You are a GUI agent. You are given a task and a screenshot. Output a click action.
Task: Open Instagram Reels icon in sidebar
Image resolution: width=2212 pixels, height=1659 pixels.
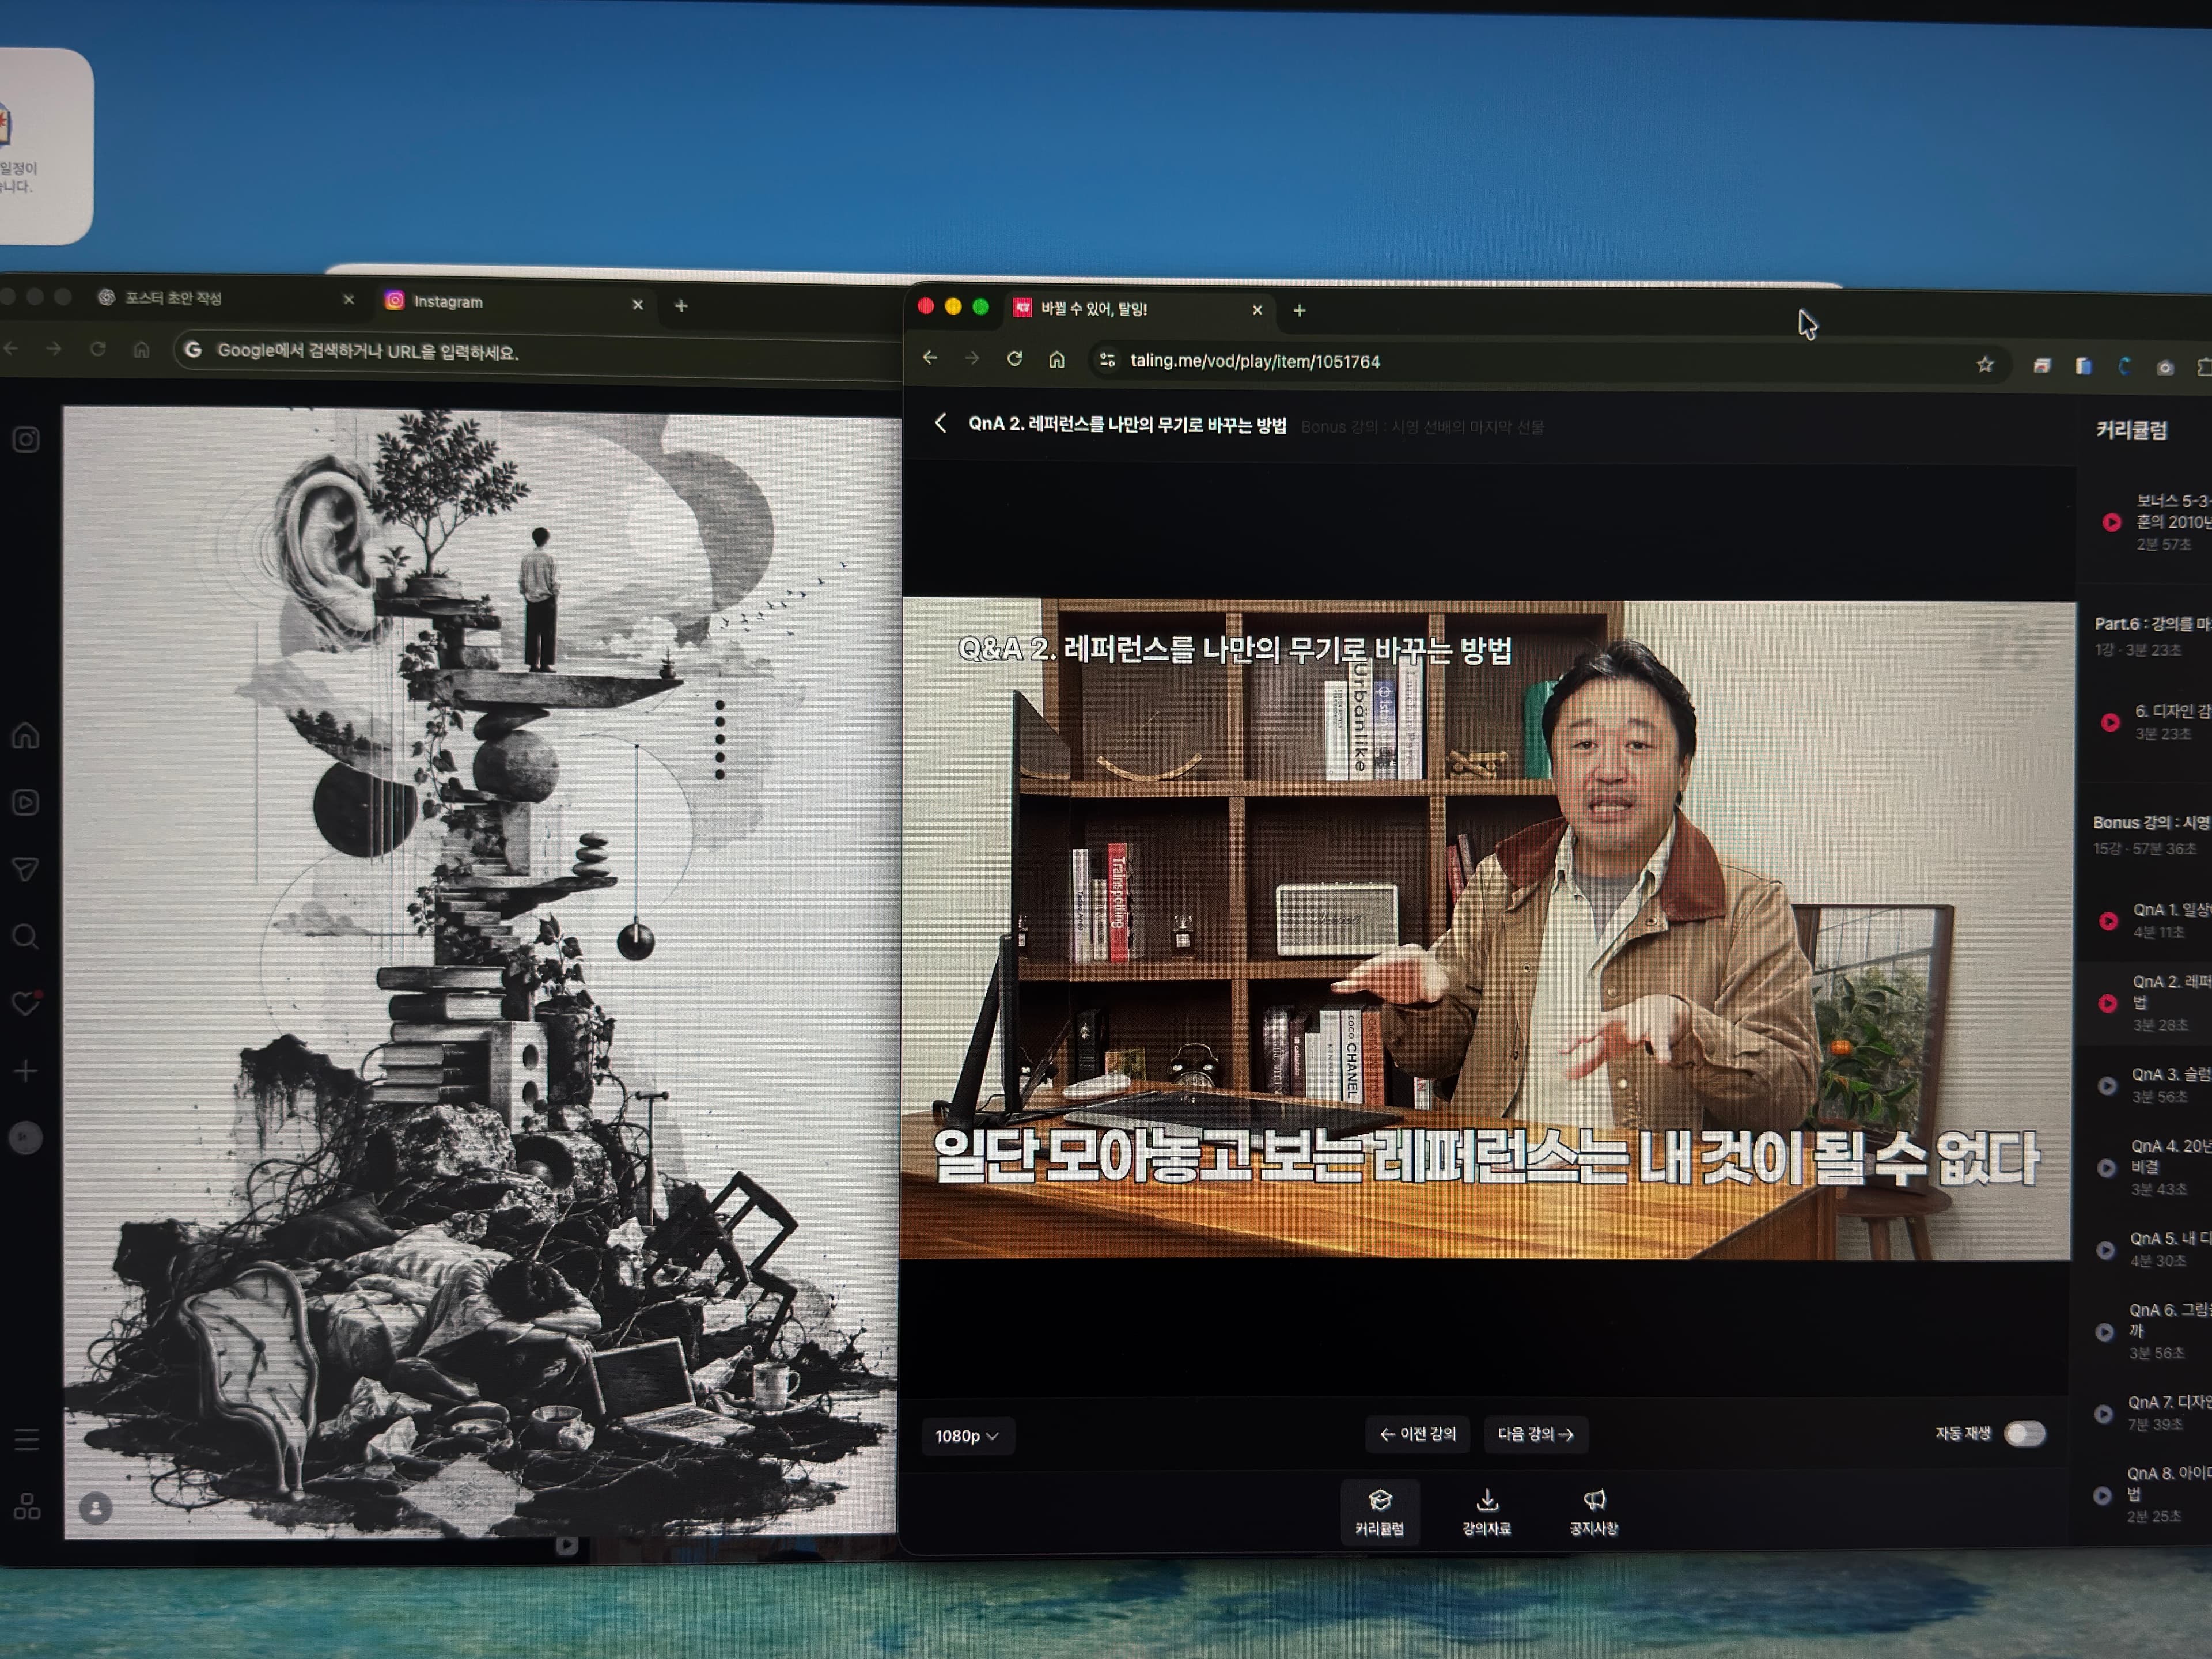(26, 802)
